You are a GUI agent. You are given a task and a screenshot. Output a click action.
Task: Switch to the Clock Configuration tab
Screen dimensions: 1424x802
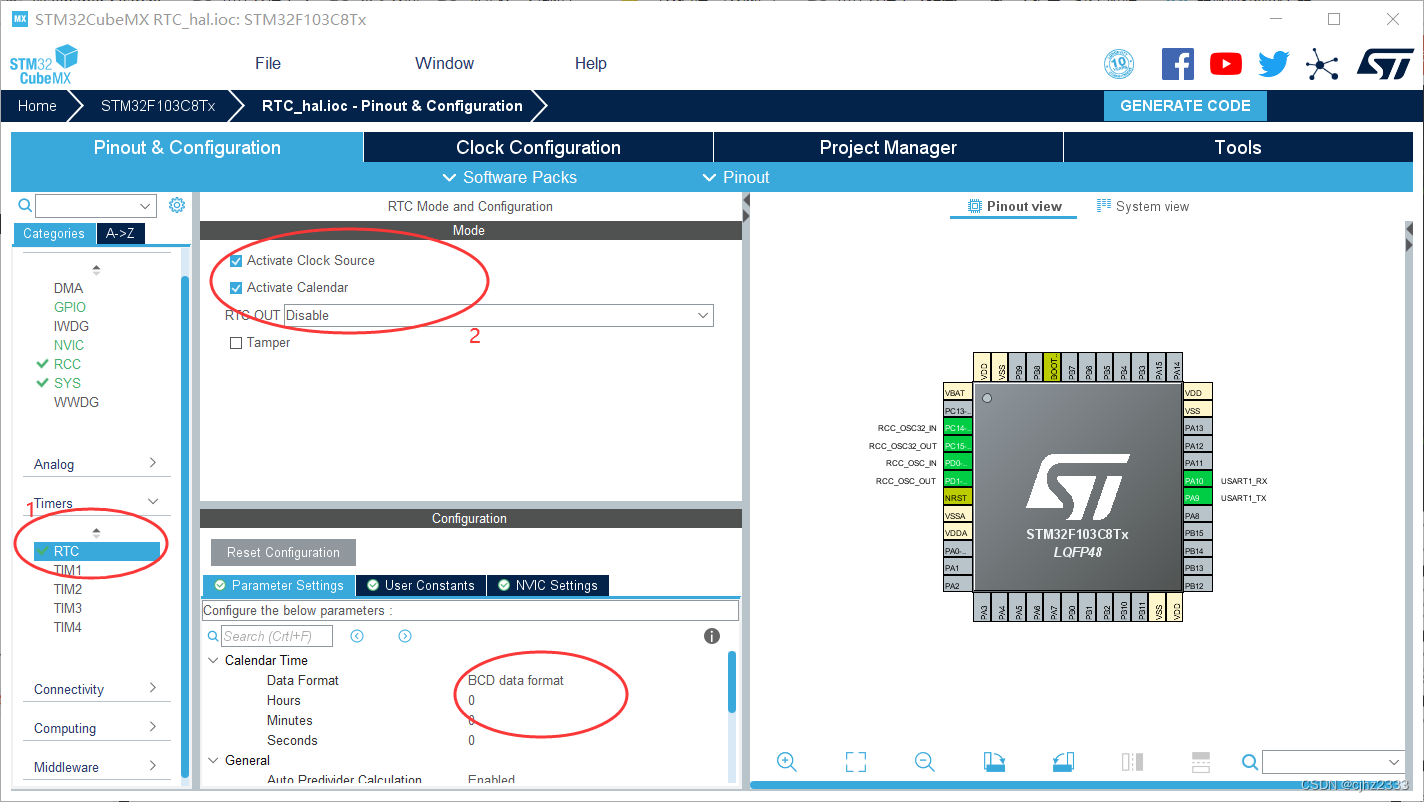(x=538, y=147)
